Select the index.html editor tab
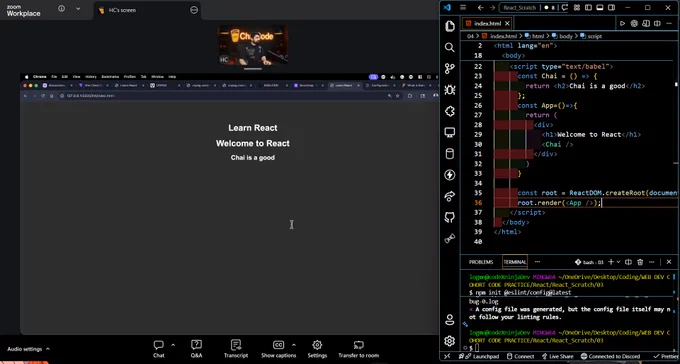Image resolution: width=680 pixels, height=364 pixels. point(487,23)
